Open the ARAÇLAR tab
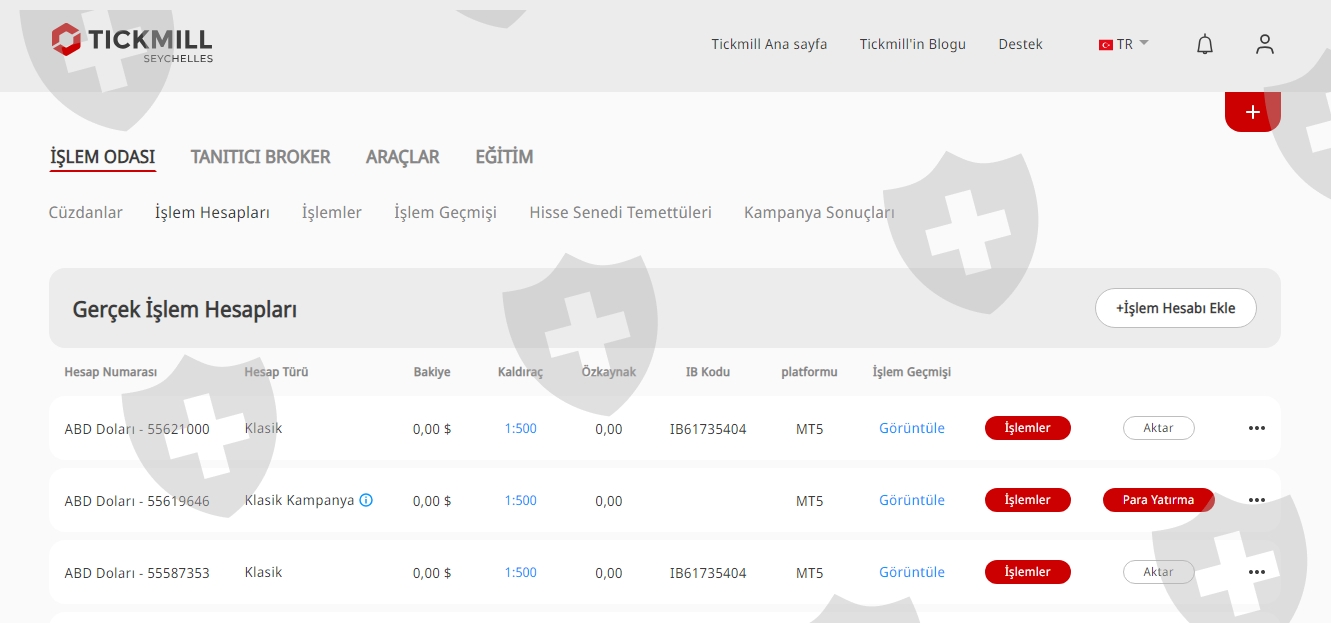 click(402, 157)
